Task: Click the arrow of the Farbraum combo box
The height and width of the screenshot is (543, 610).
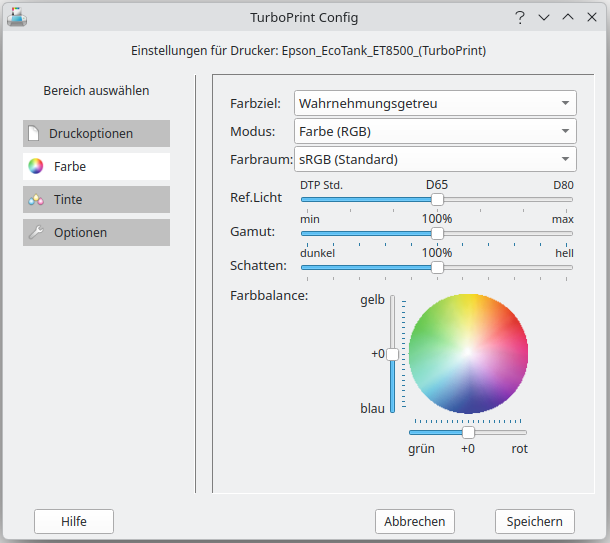Action: [x=566, y=159]
